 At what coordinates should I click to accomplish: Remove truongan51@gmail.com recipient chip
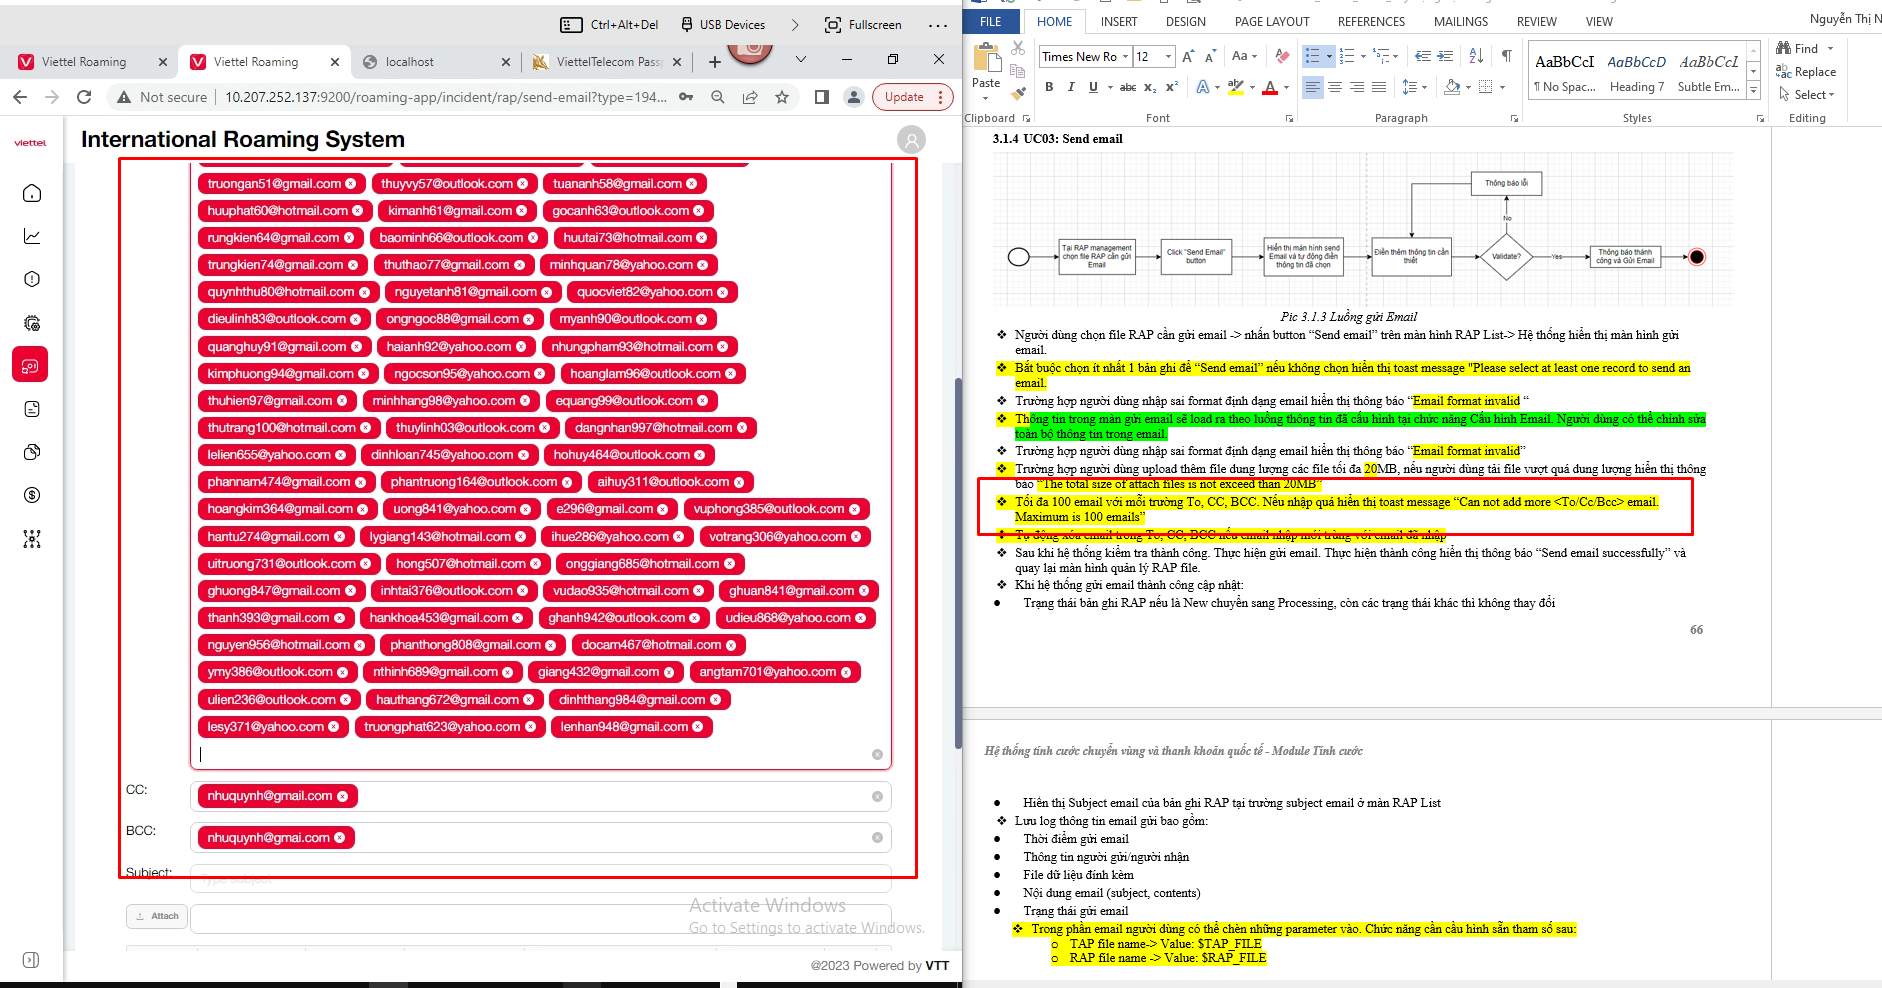[x=351, y=184]
